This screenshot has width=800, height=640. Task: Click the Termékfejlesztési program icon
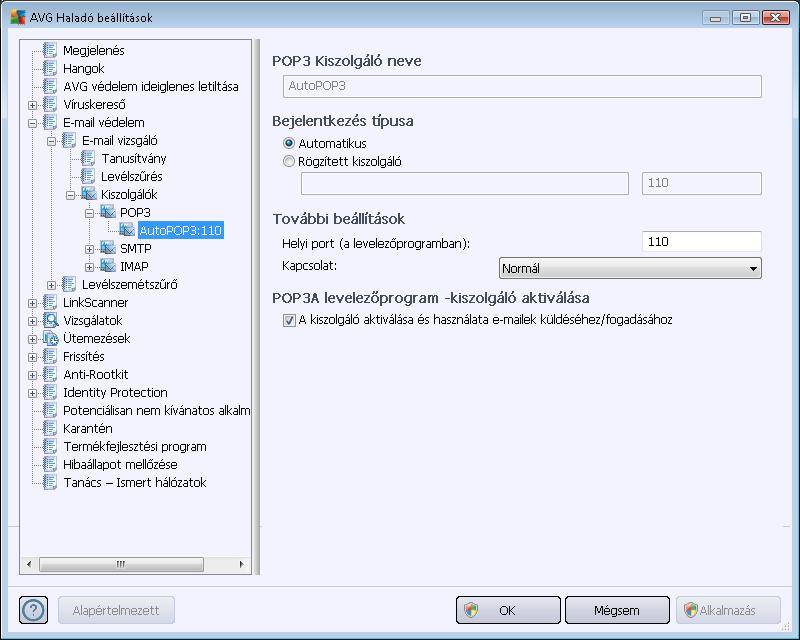tap(50, 446)
